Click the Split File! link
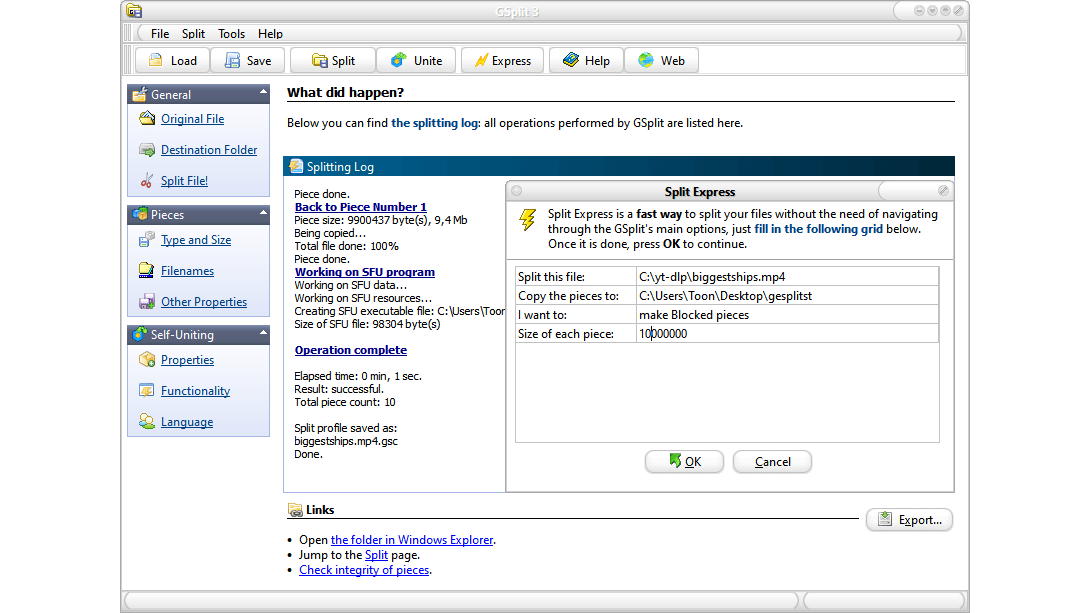Image resolution: width=1090 pixels, height=613 pixels. [184, 181]
